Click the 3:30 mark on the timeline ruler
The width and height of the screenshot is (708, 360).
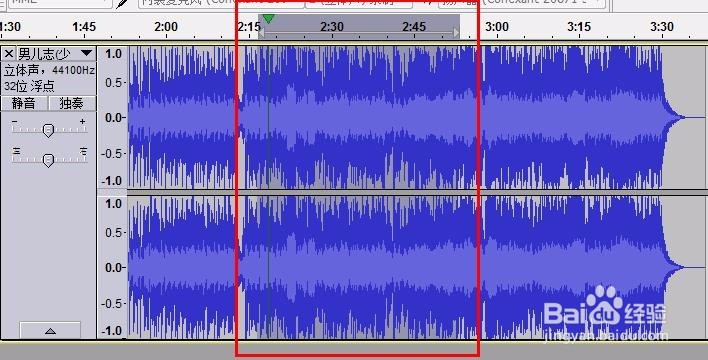click(x=662, y=27)
